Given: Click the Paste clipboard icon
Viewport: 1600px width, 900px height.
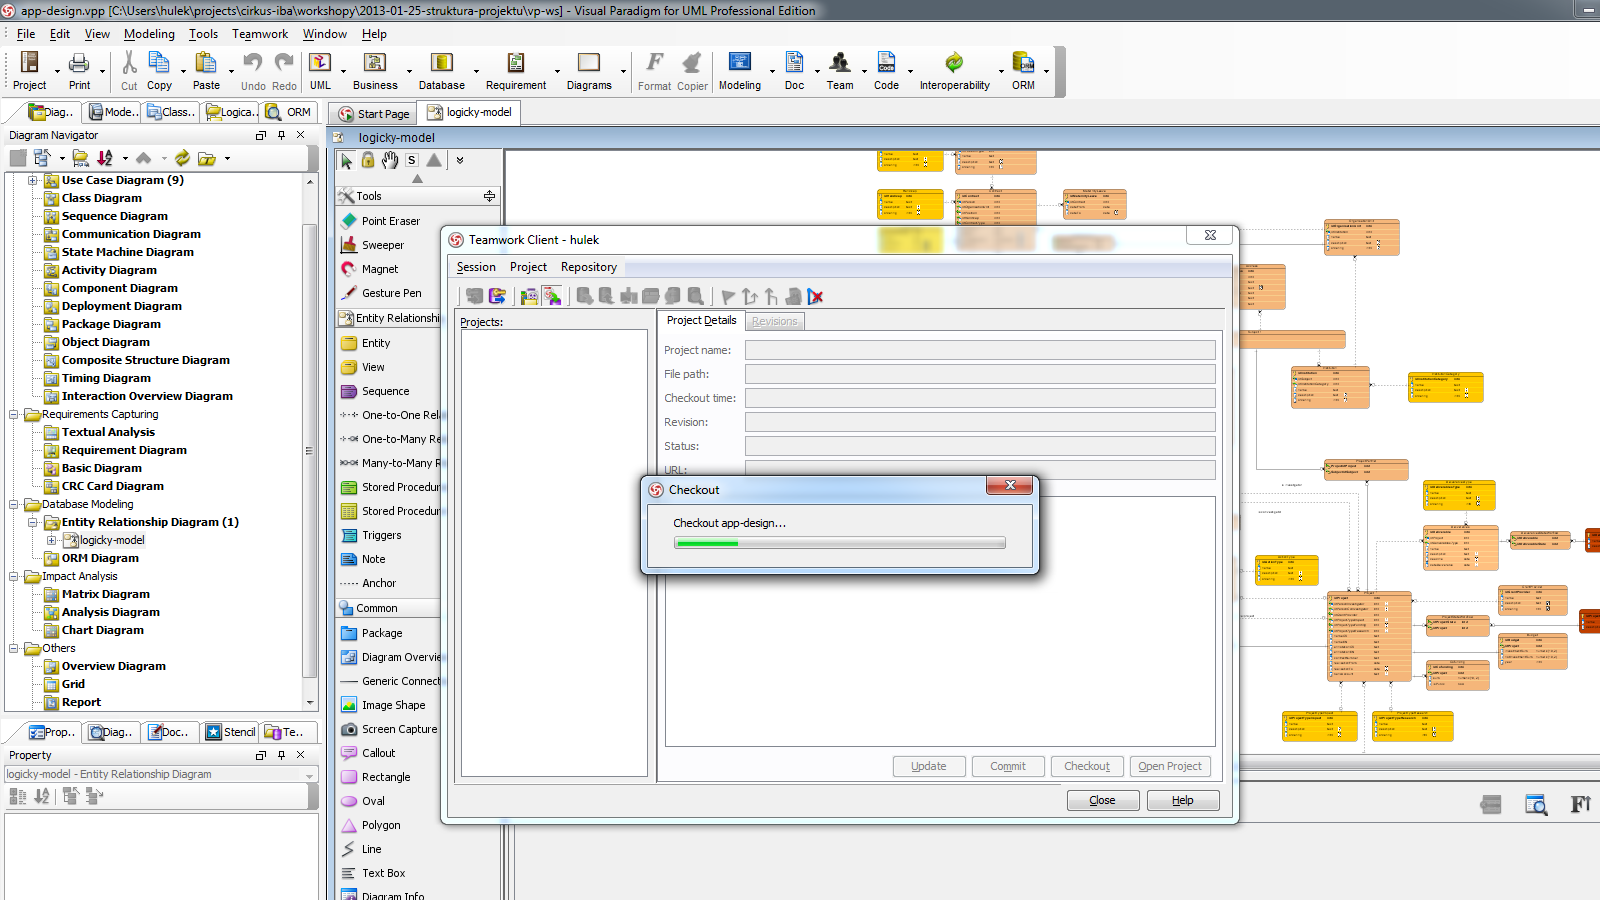Looking at the screenshot, I should point(206,70).
